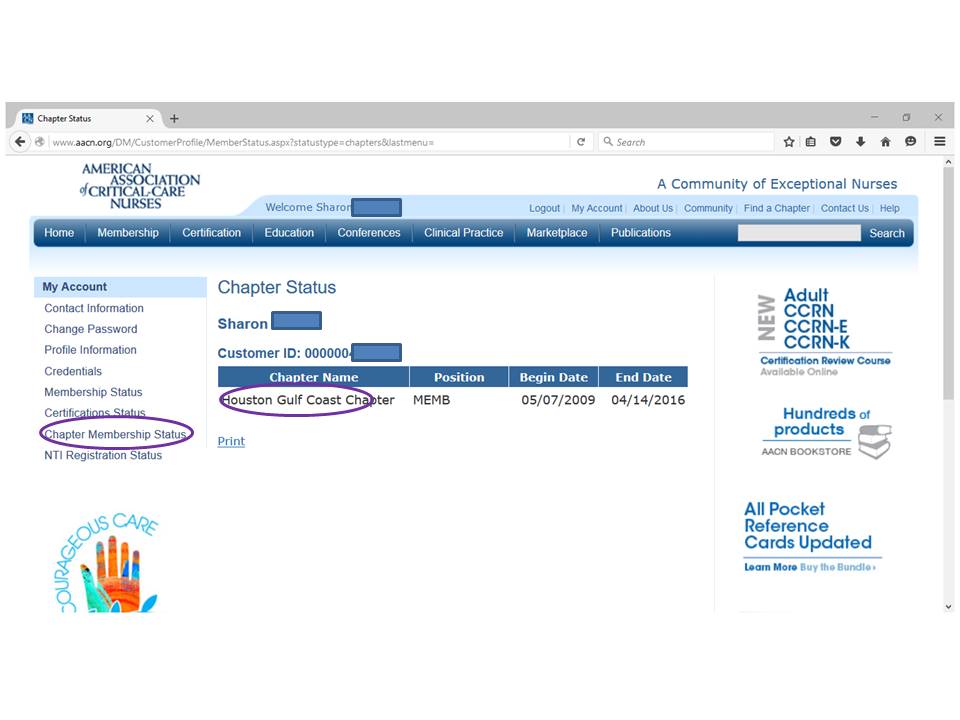This screenshot has height=720, width=960.
Task: Open Change Password in sidebar
Action: click(91, 329)
